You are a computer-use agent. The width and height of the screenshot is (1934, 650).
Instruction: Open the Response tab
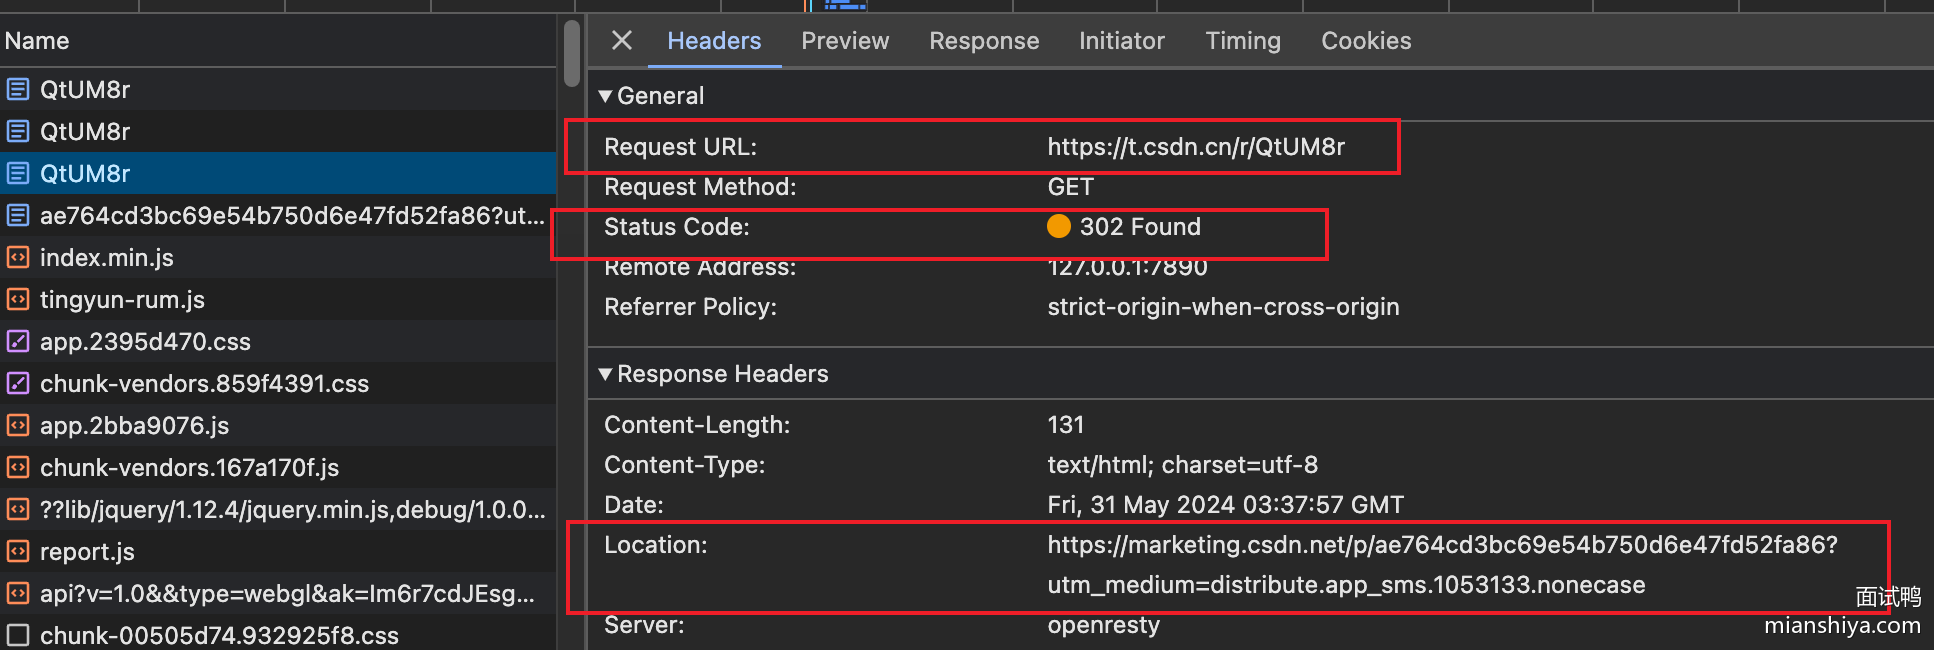[983, 41]
